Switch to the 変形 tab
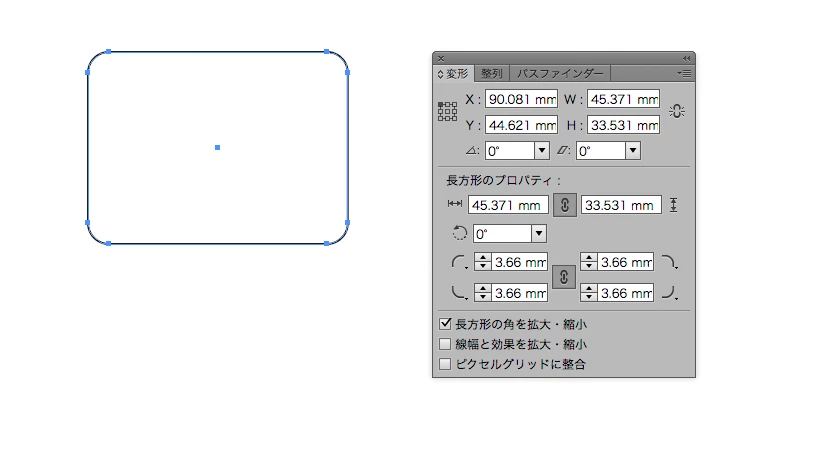Viewport: 818px width, 461px height. tap(453, 74)
